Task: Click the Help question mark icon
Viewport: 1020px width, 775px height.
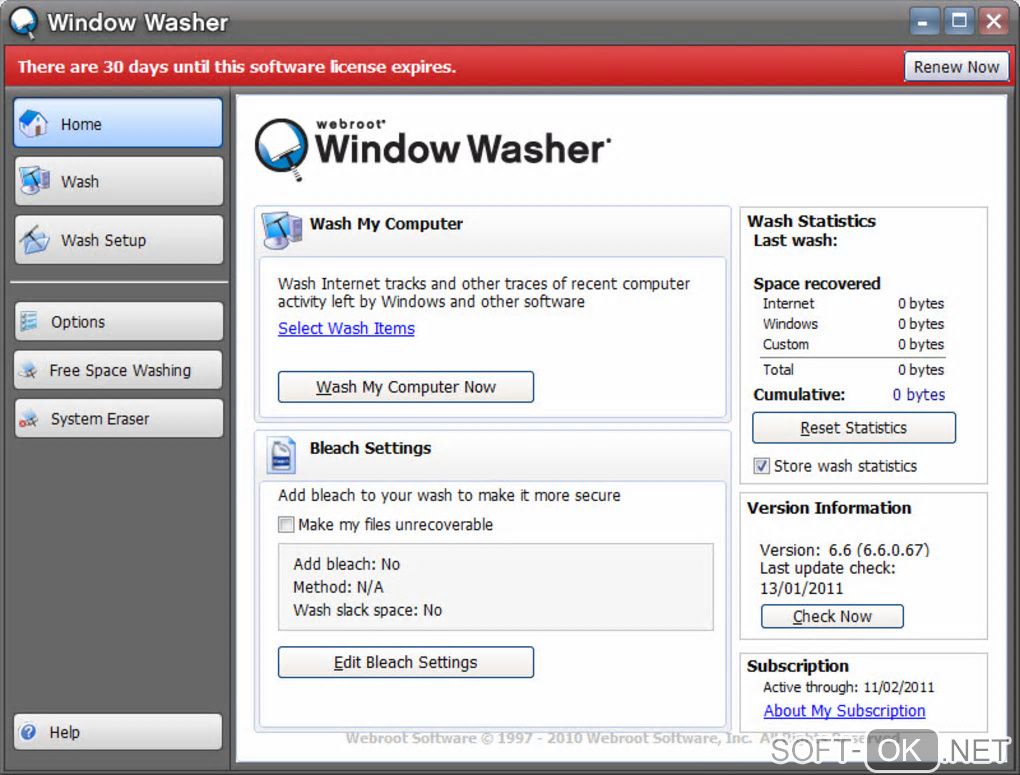Action: (28, 732)
